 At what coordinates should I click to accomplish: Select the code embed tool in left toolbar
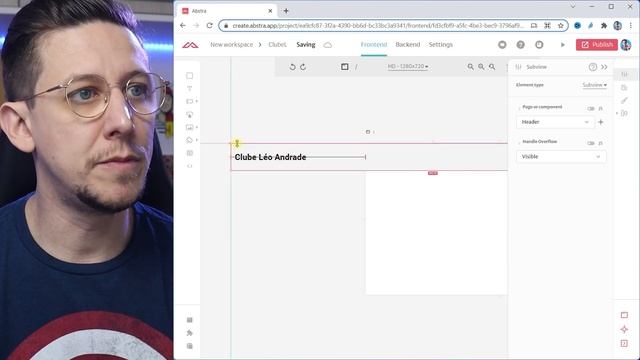coord(189,166)
